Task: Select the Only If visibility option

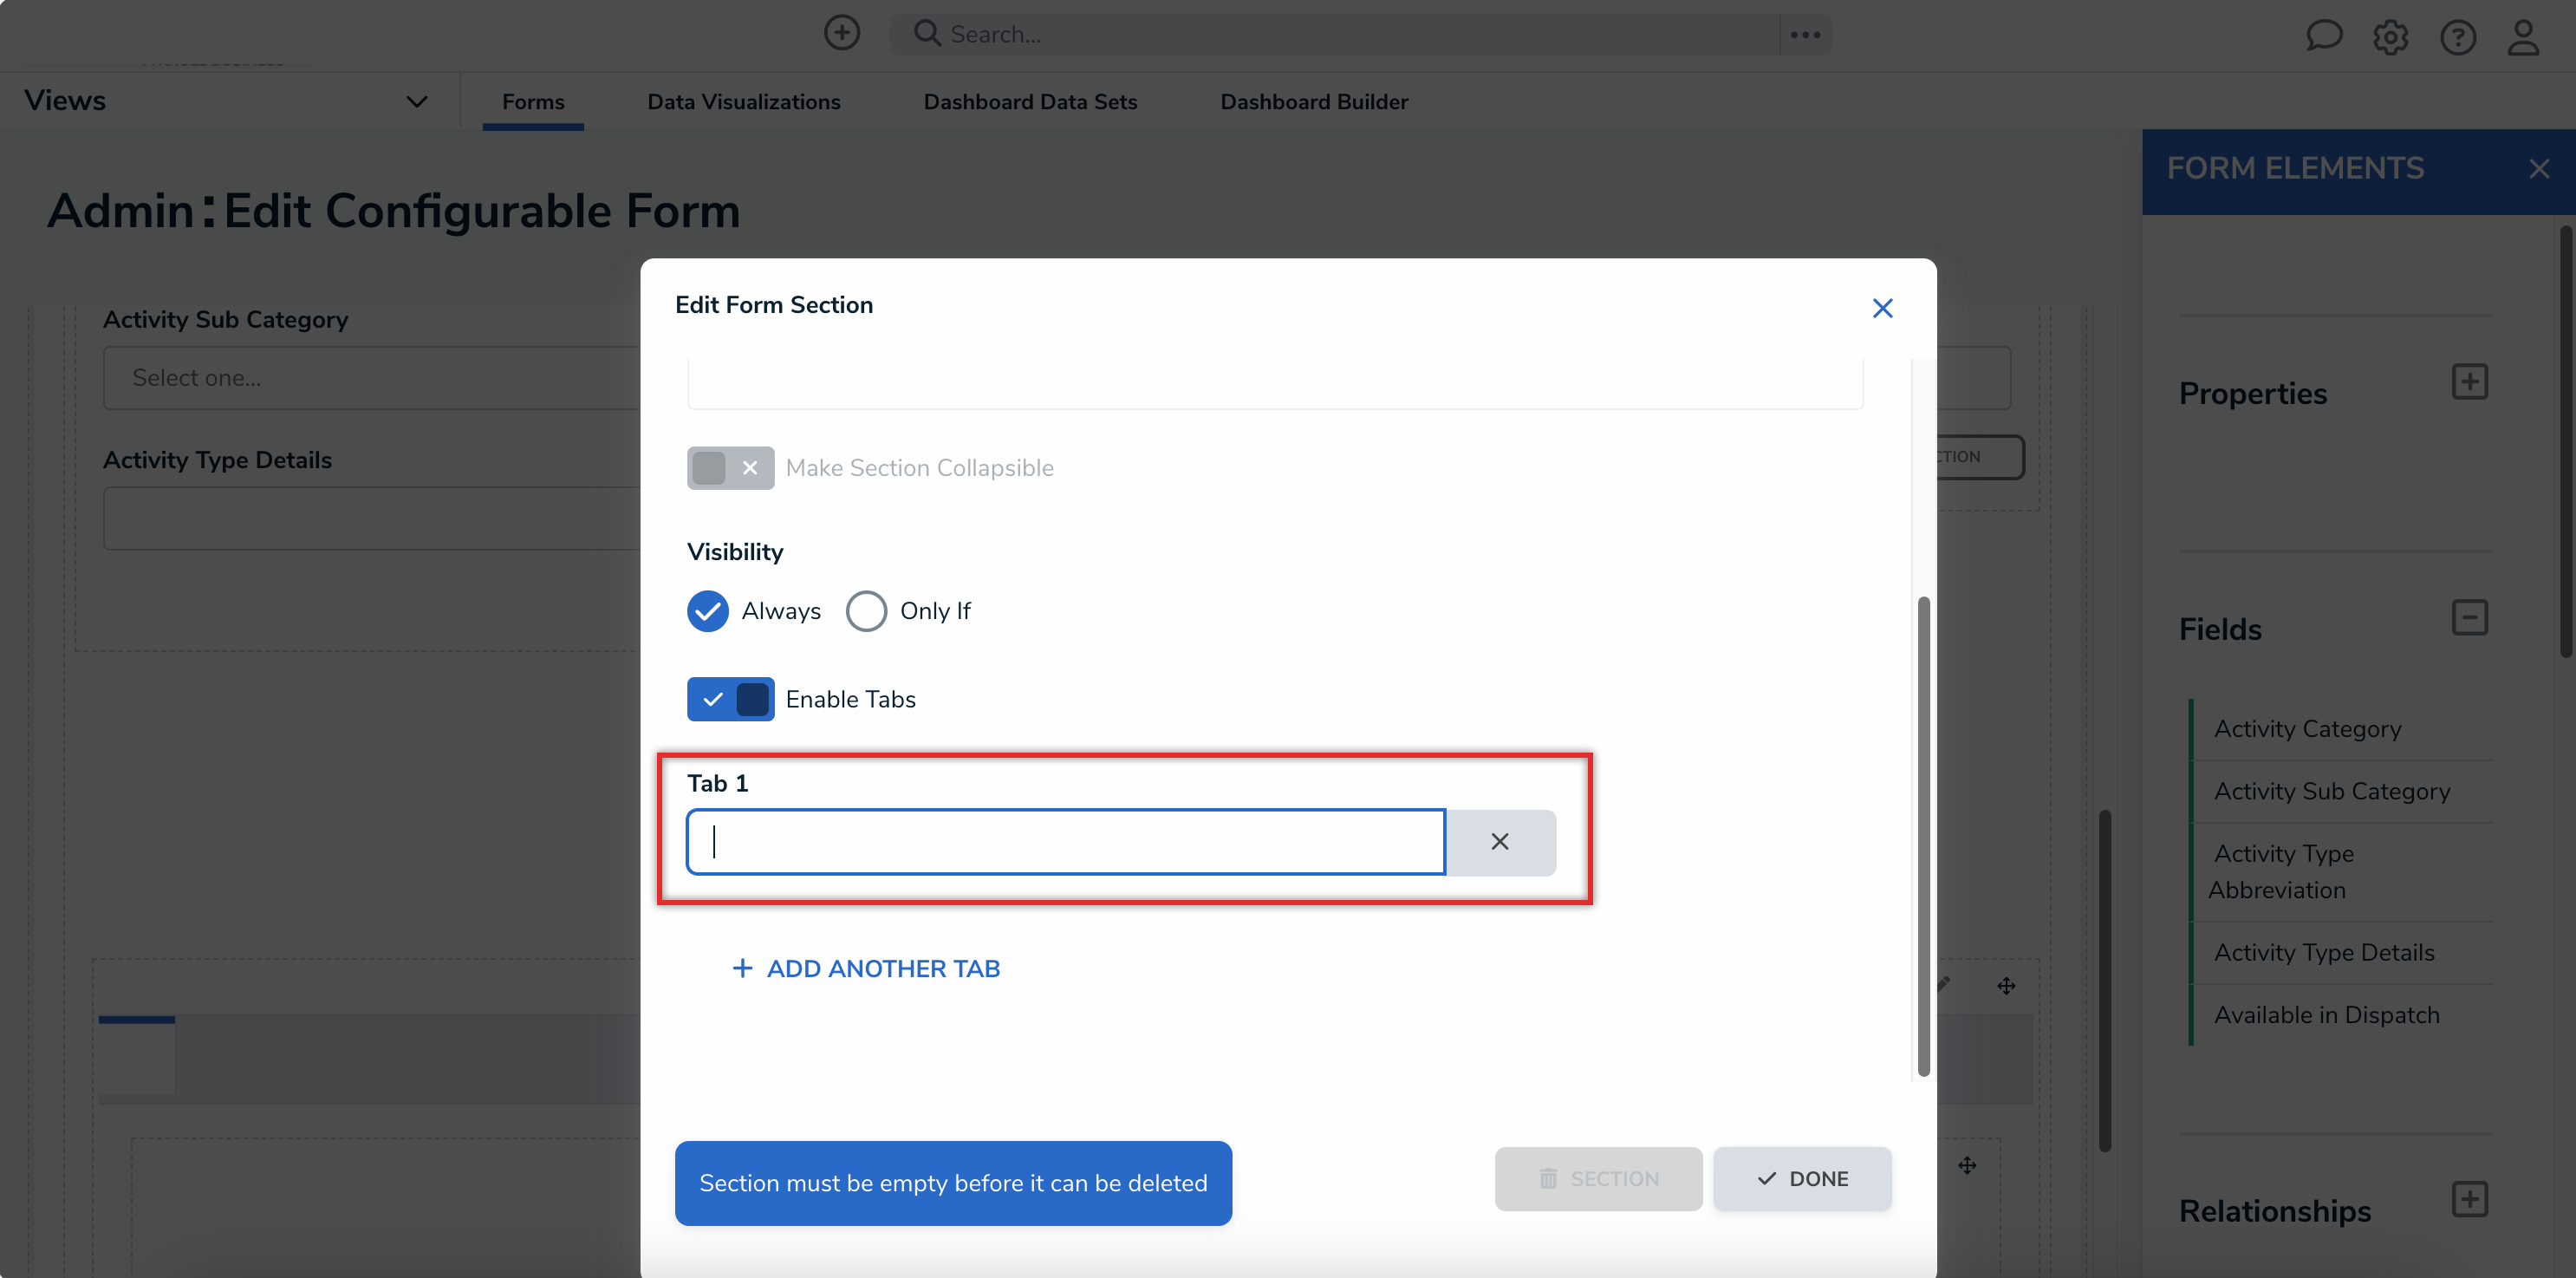Action: tap(866, 611)
